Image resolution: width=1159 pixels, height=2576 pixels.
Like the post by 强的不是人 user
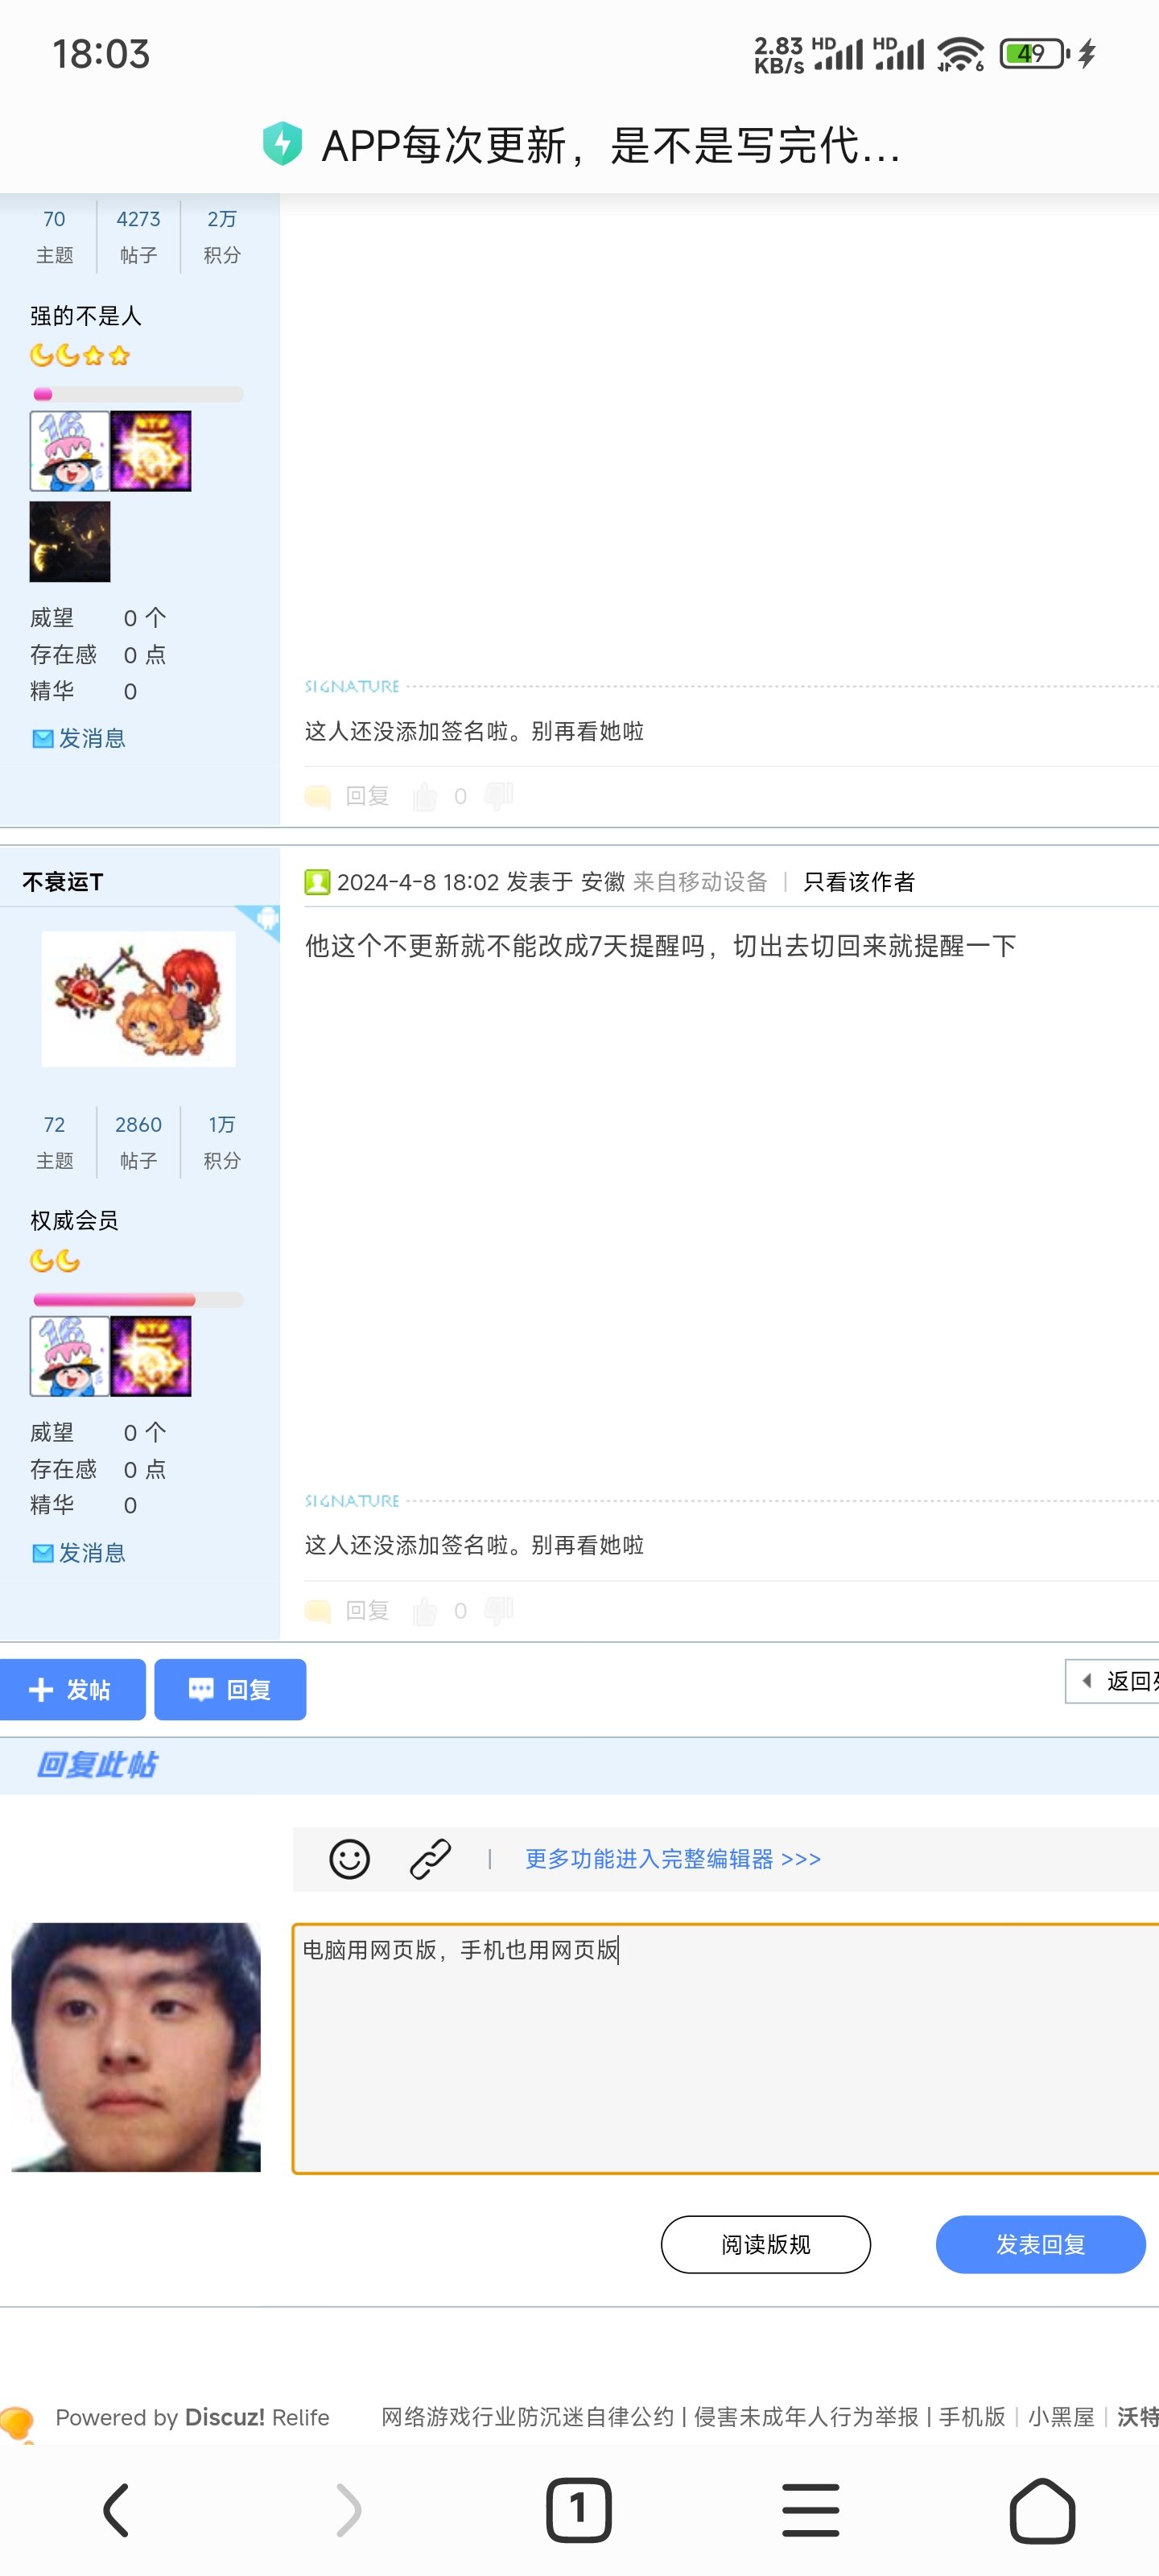[426, 796]
